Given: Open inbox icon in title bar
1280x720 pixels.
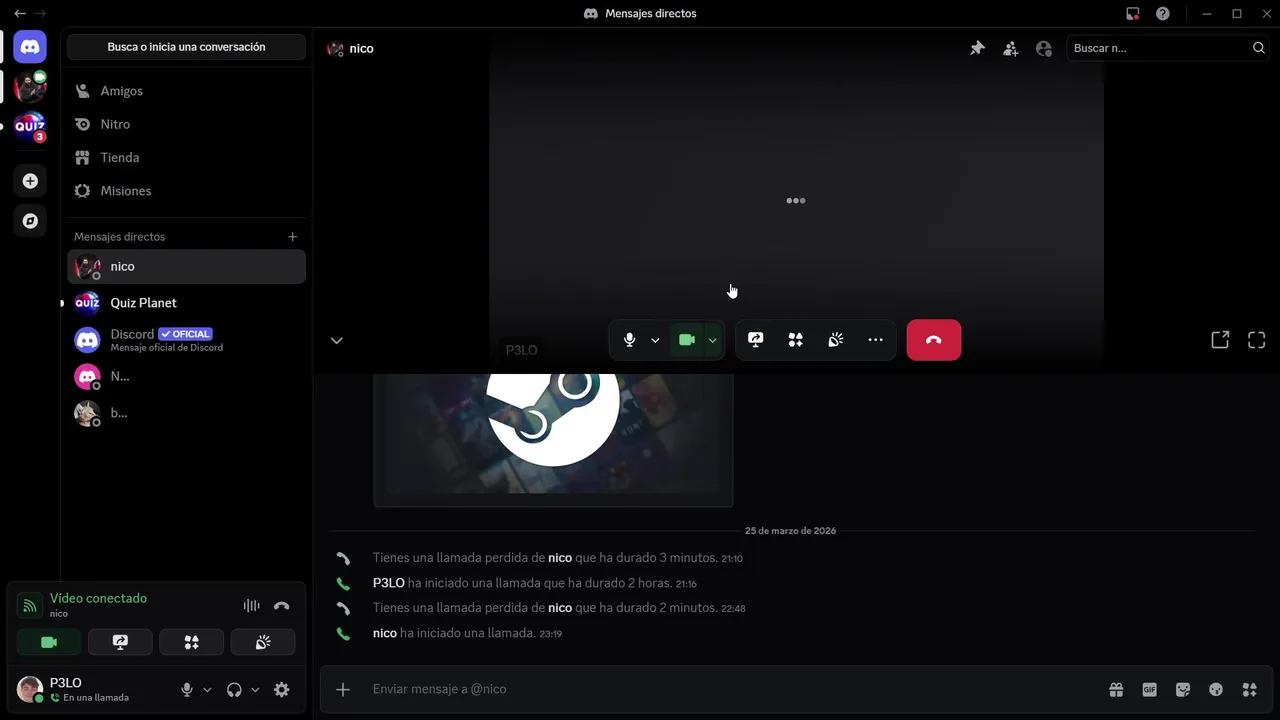Looking at the screenshot, I should pos(1132,14).
